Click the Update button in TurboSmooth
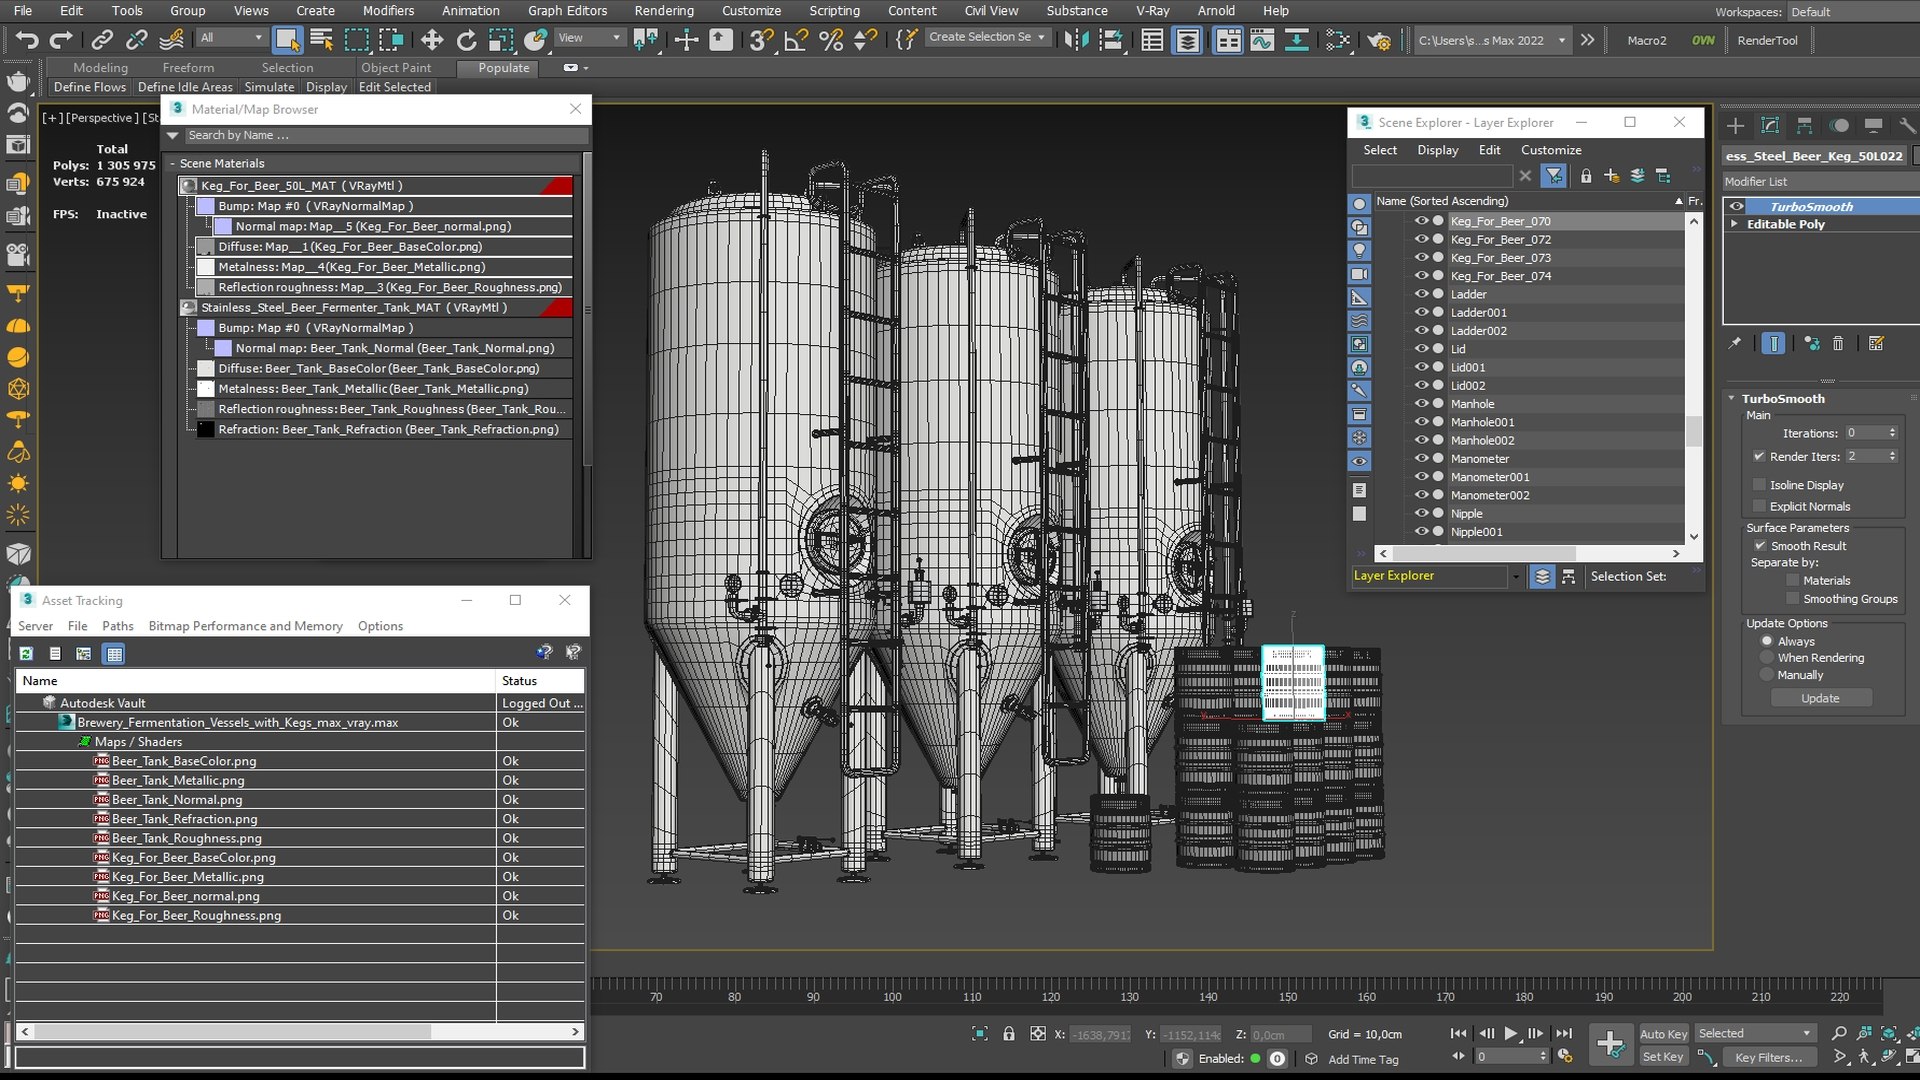 click(x=1820, y=698)
